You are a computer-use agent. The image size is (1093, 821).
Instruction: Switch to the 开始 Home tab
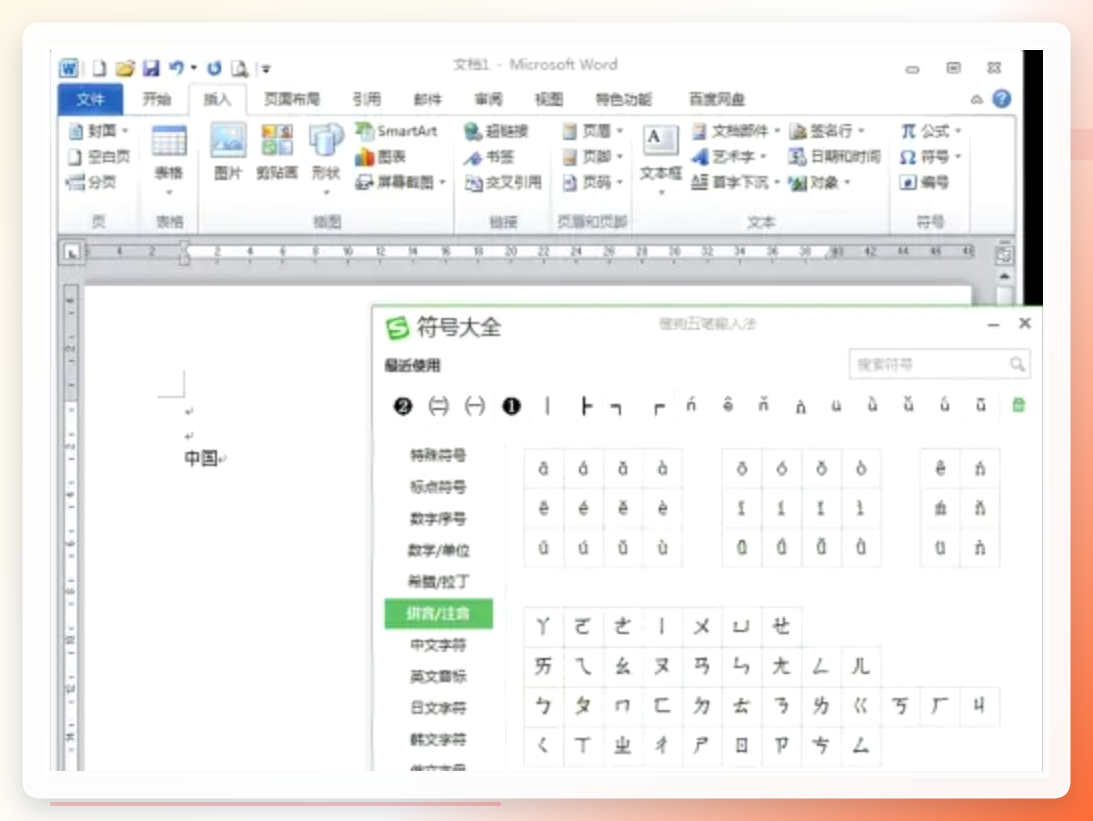(157, 99)
